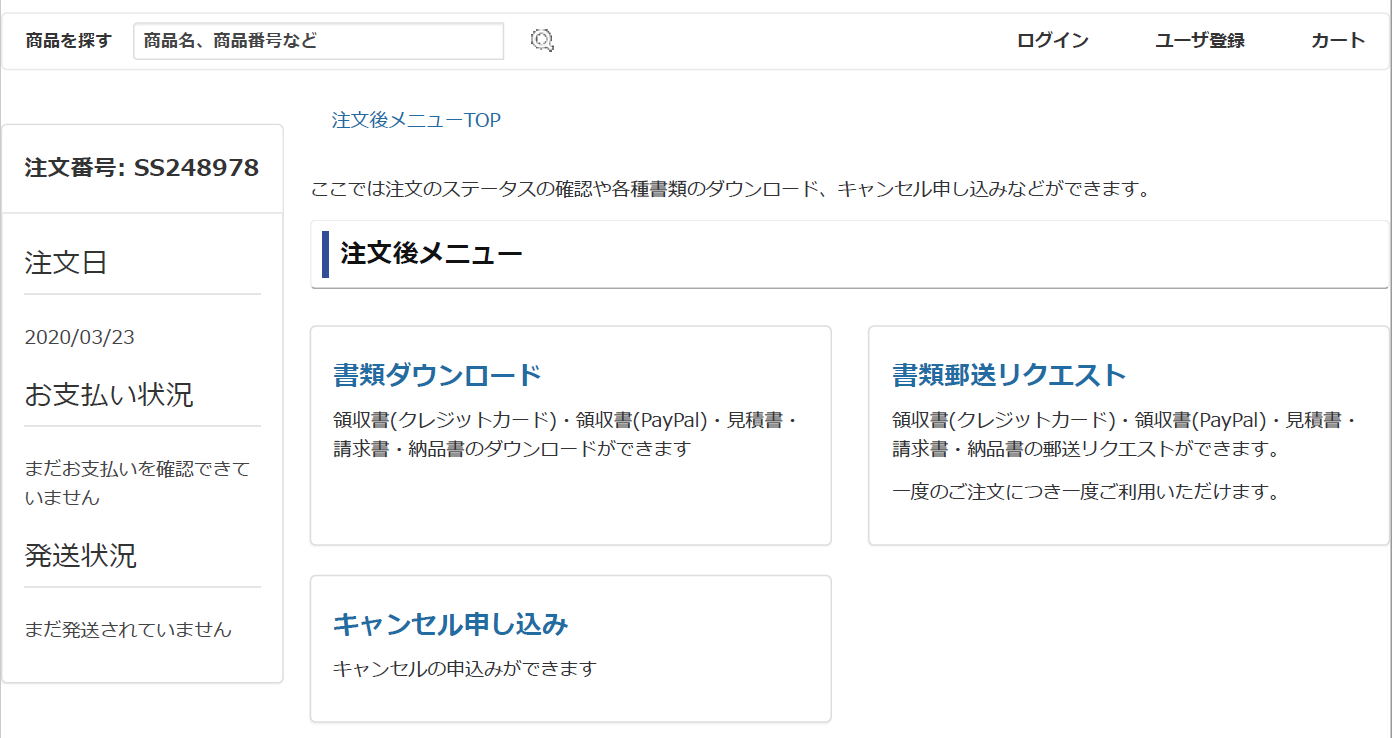This screenshot has width=1392, height=738.
Task: Click the magnifying glass search icon
Action: pyautogui.click(x=542, y=41)
